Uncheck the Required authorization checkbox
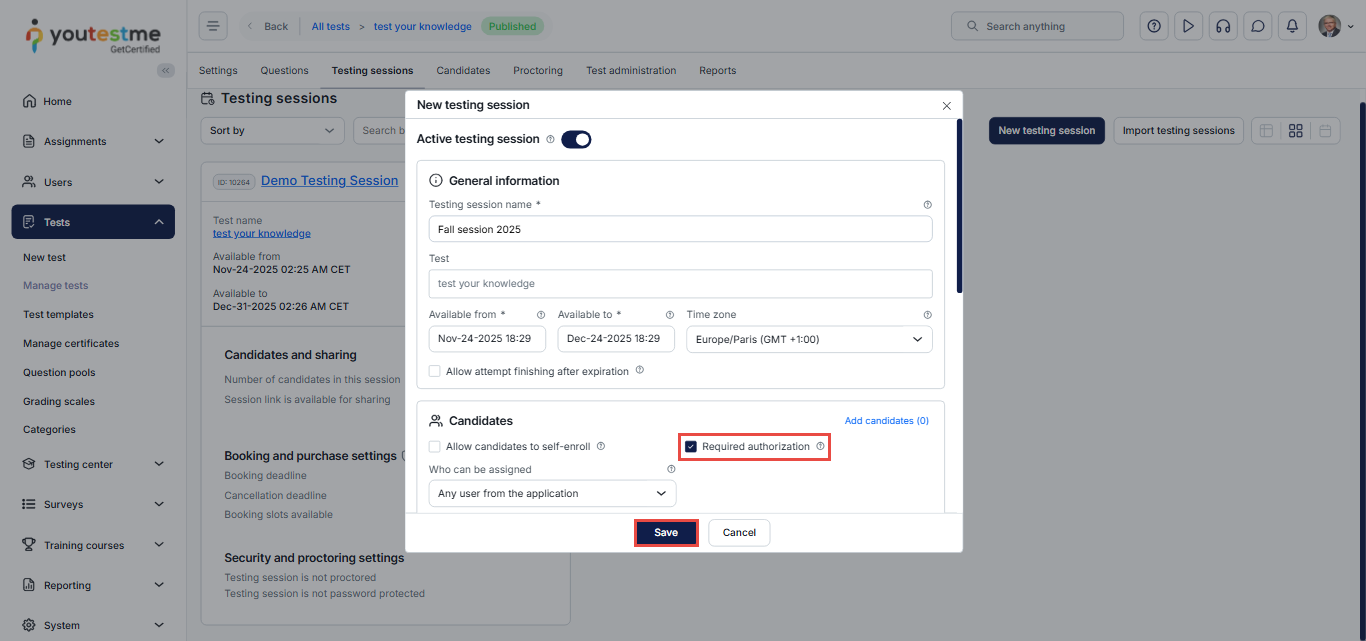Screen dimensions: 1366x641 [x=691, y=447]
